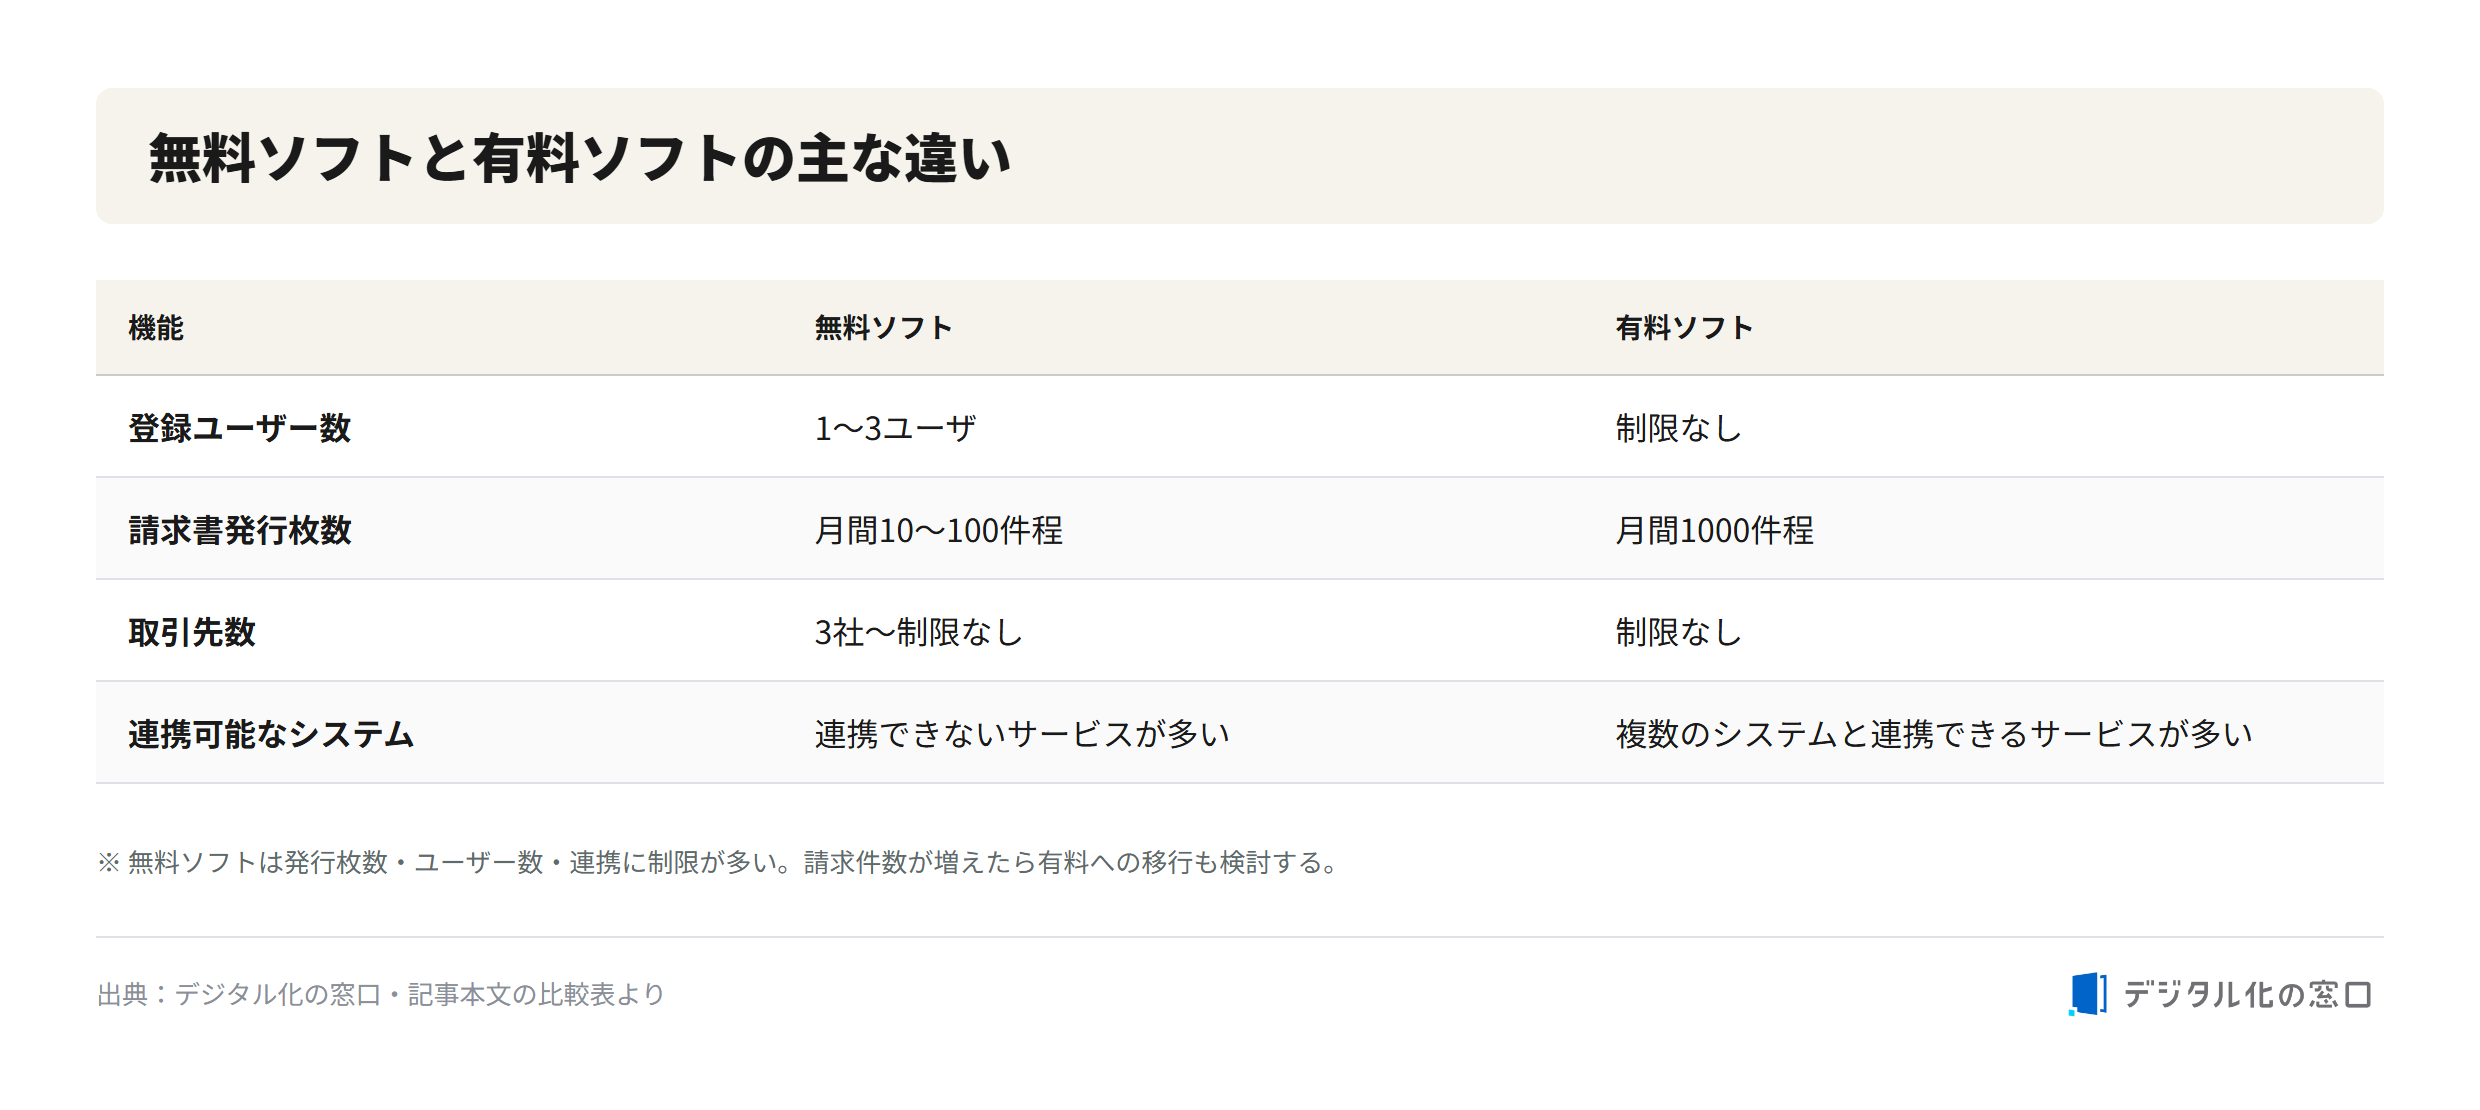
Task: Click the 月間1000件程 cell
Action: 1714,530
